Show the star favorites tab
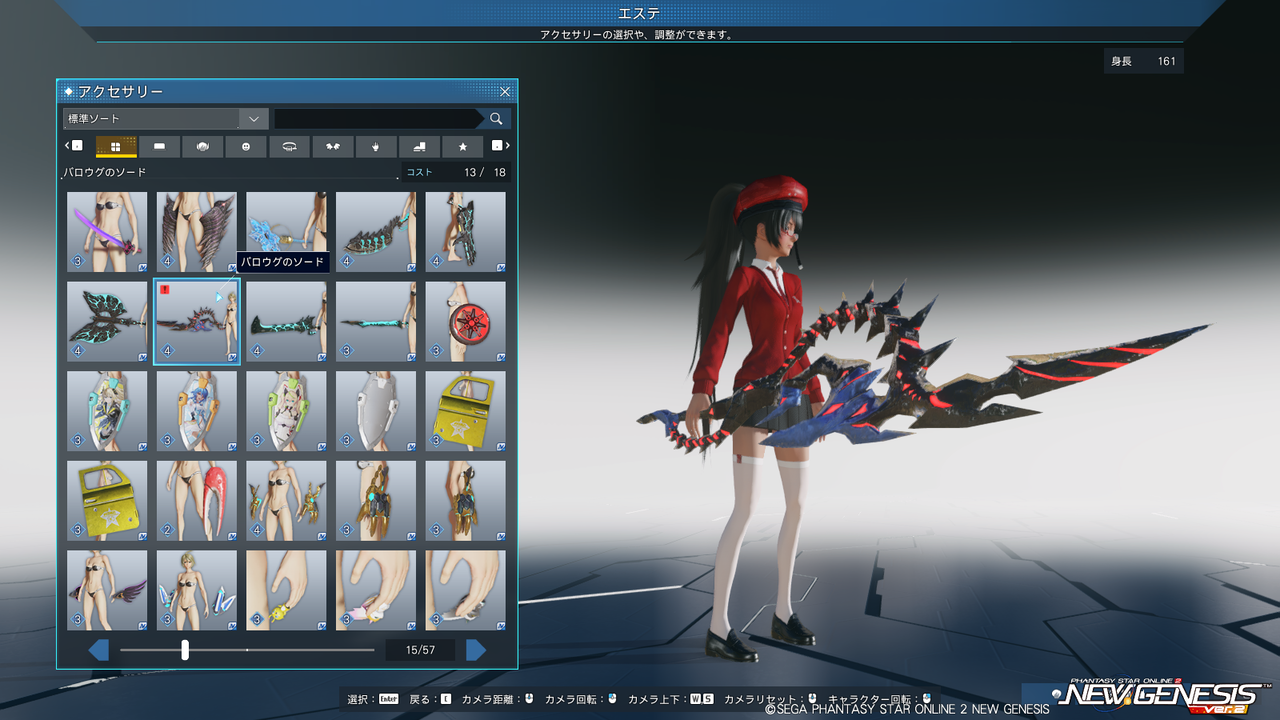 [463, 146]
